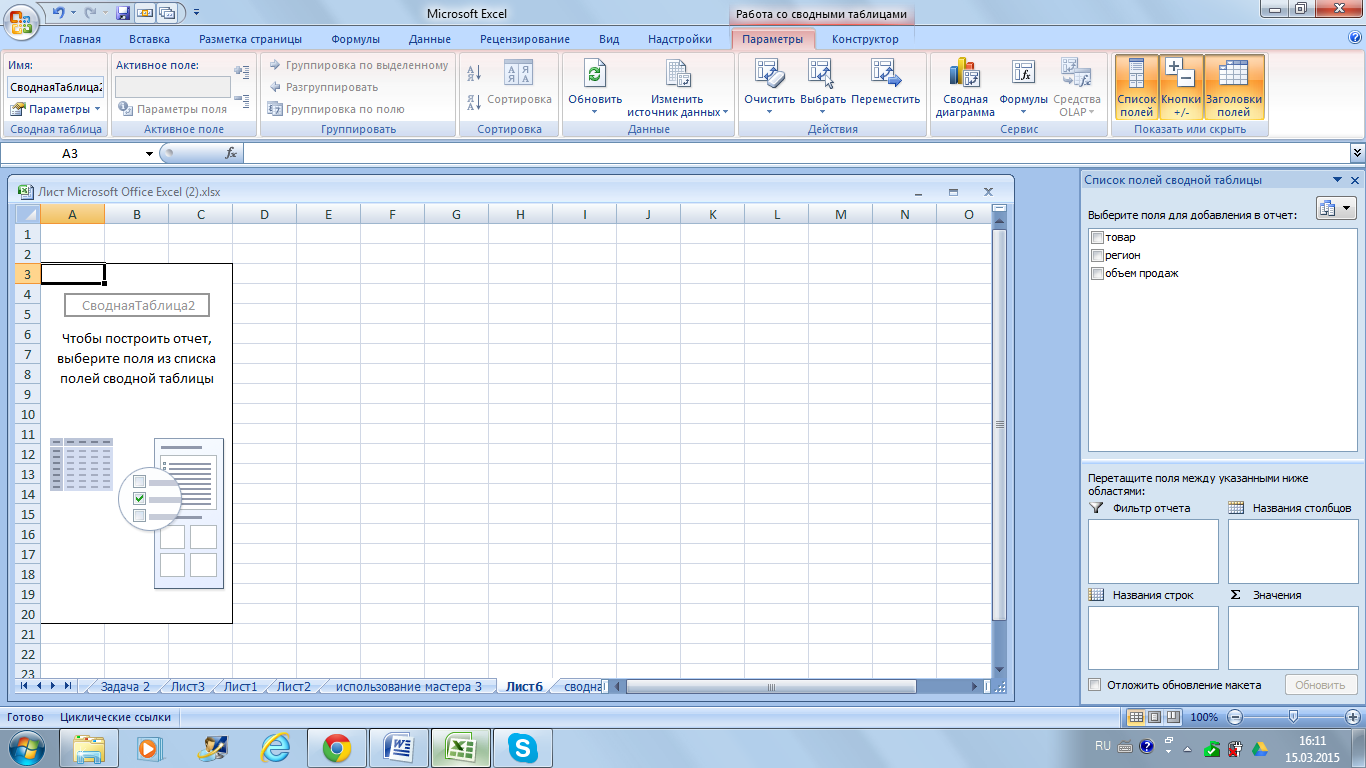1366x768 pixels.
Task: Select the Задача 2 sheet tab
Action: tap(125, 686)
